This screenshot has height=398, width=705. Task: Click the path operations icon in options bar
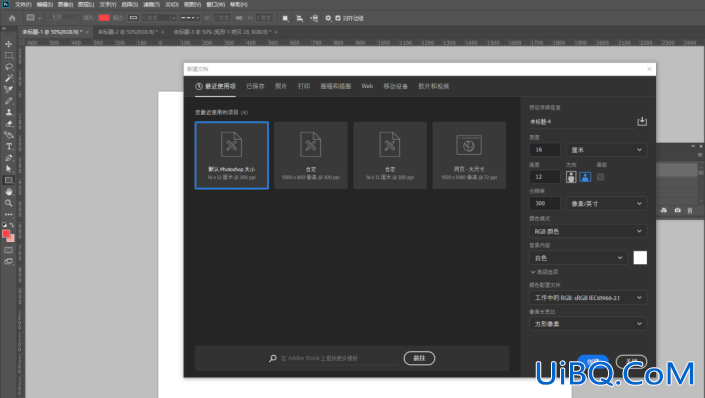(x=285, y=18)
